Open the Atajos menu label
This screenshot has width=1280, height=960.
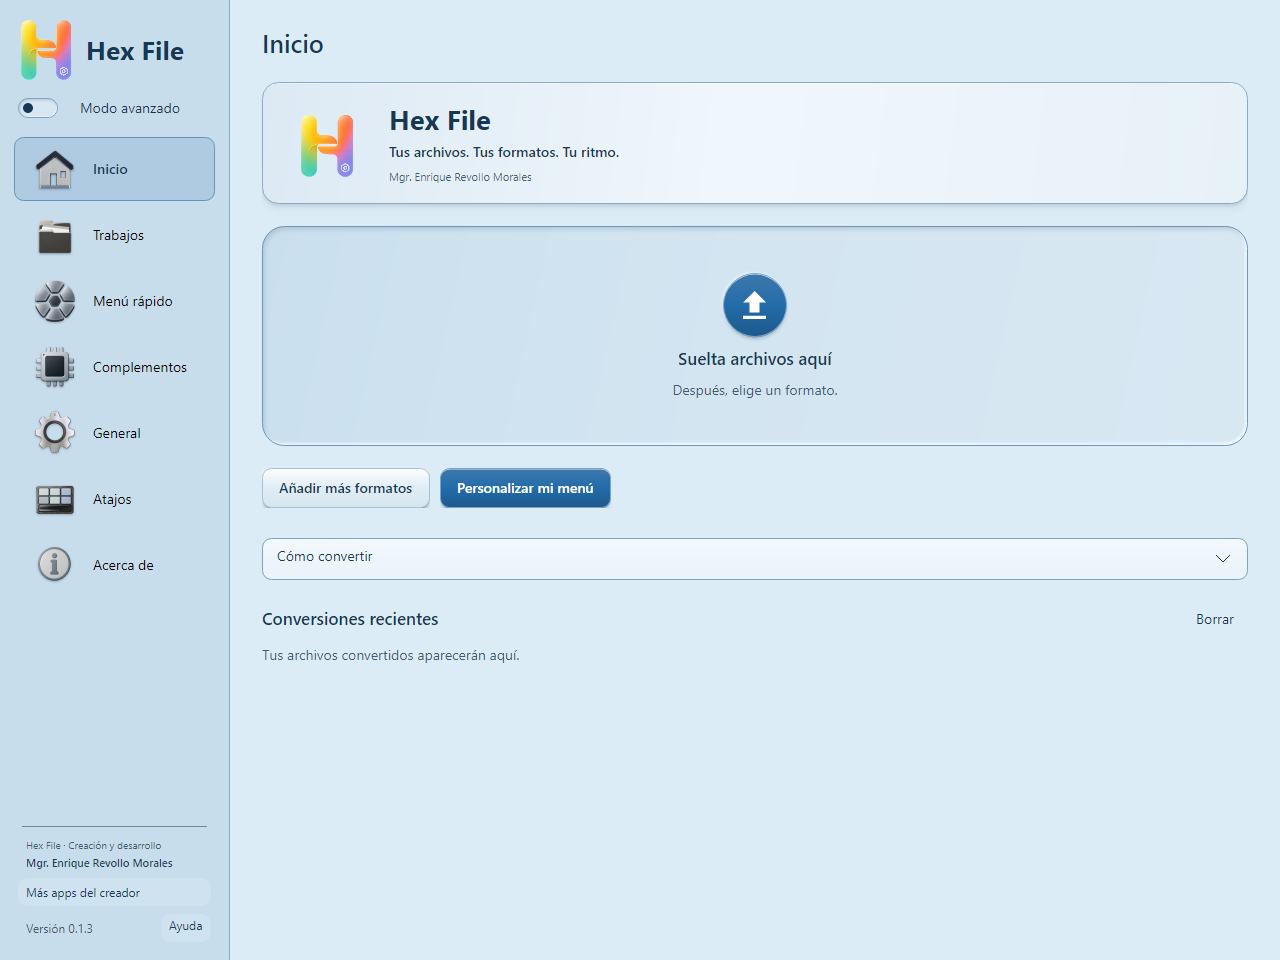point(112,499)
